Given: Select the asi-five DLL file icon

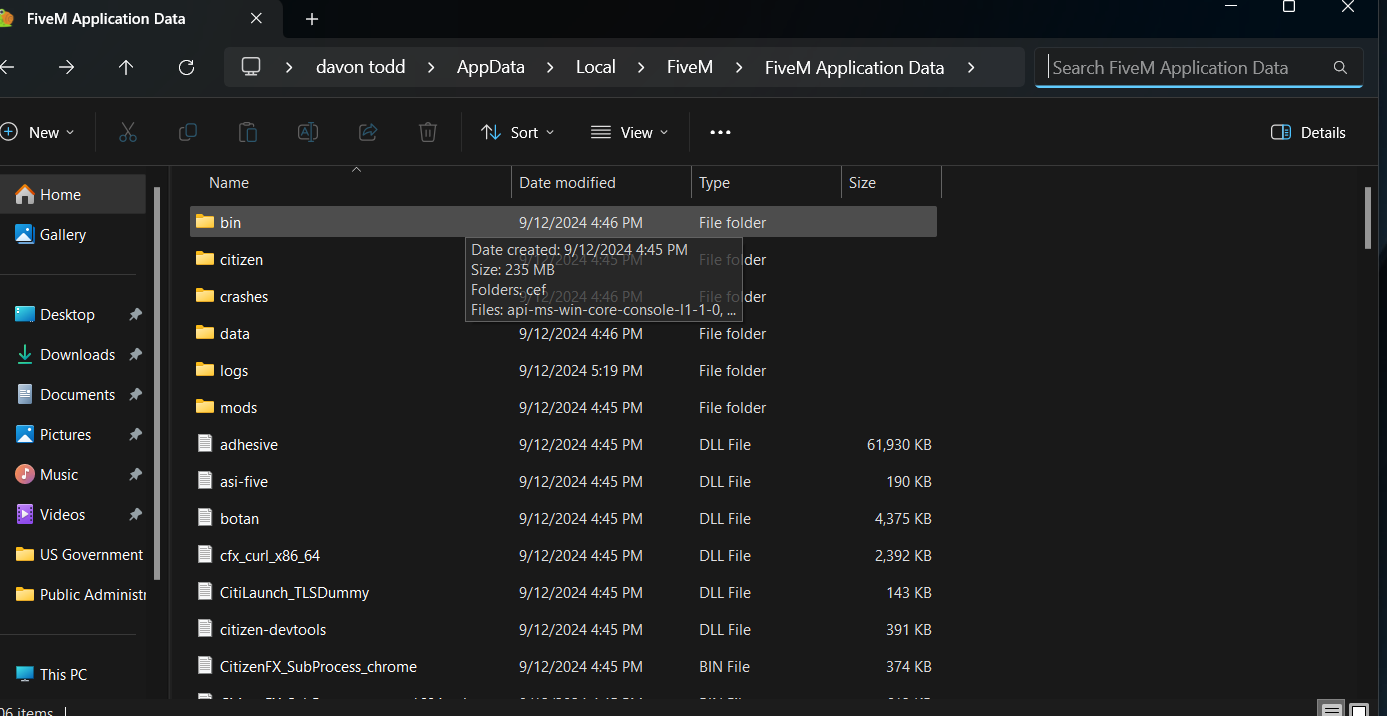Looking at the screenshot, I should point(205,481).
